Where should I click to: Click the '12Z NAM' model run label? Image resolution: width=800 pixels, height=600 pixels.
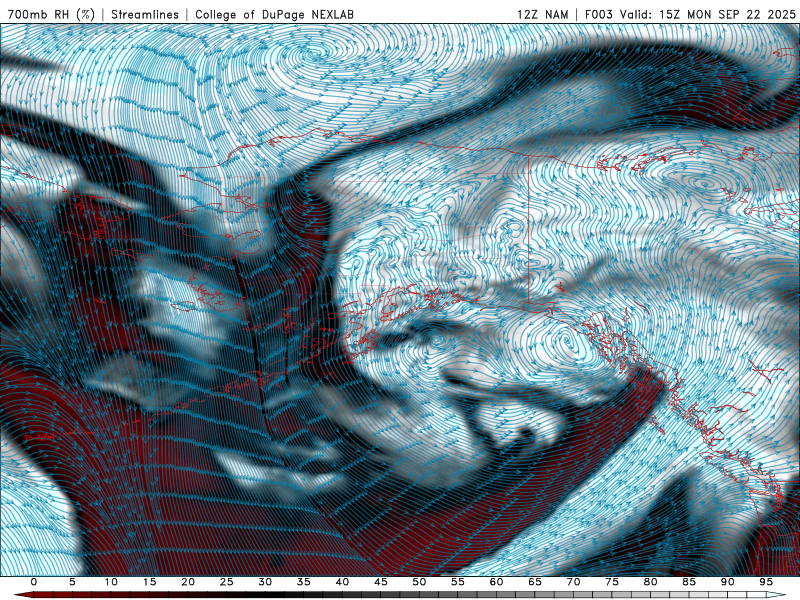(543, 15)
